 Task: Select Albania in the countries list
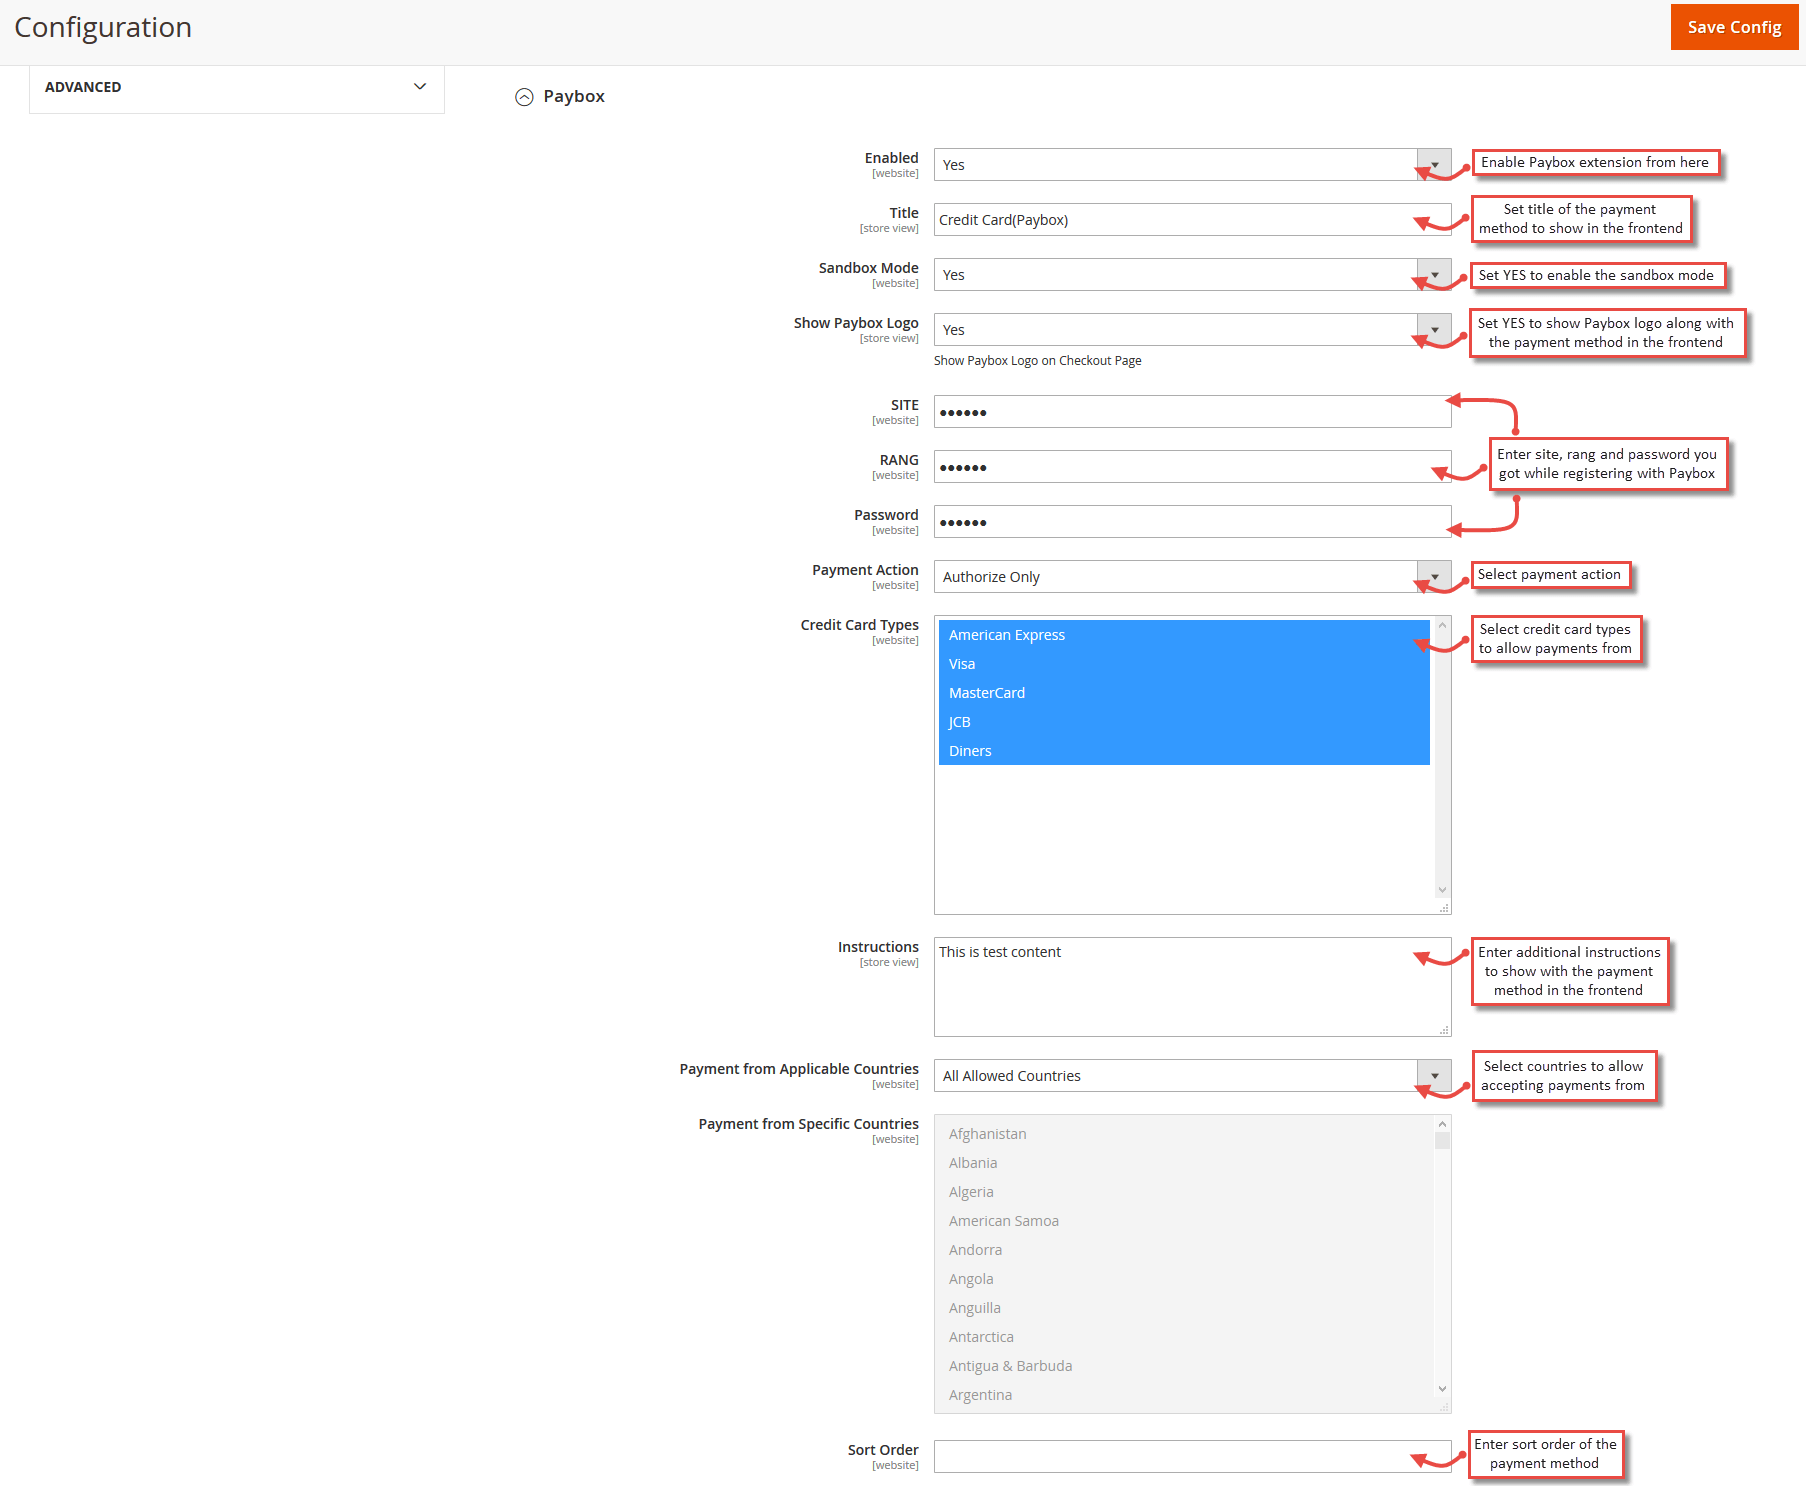[1184, 1163]
